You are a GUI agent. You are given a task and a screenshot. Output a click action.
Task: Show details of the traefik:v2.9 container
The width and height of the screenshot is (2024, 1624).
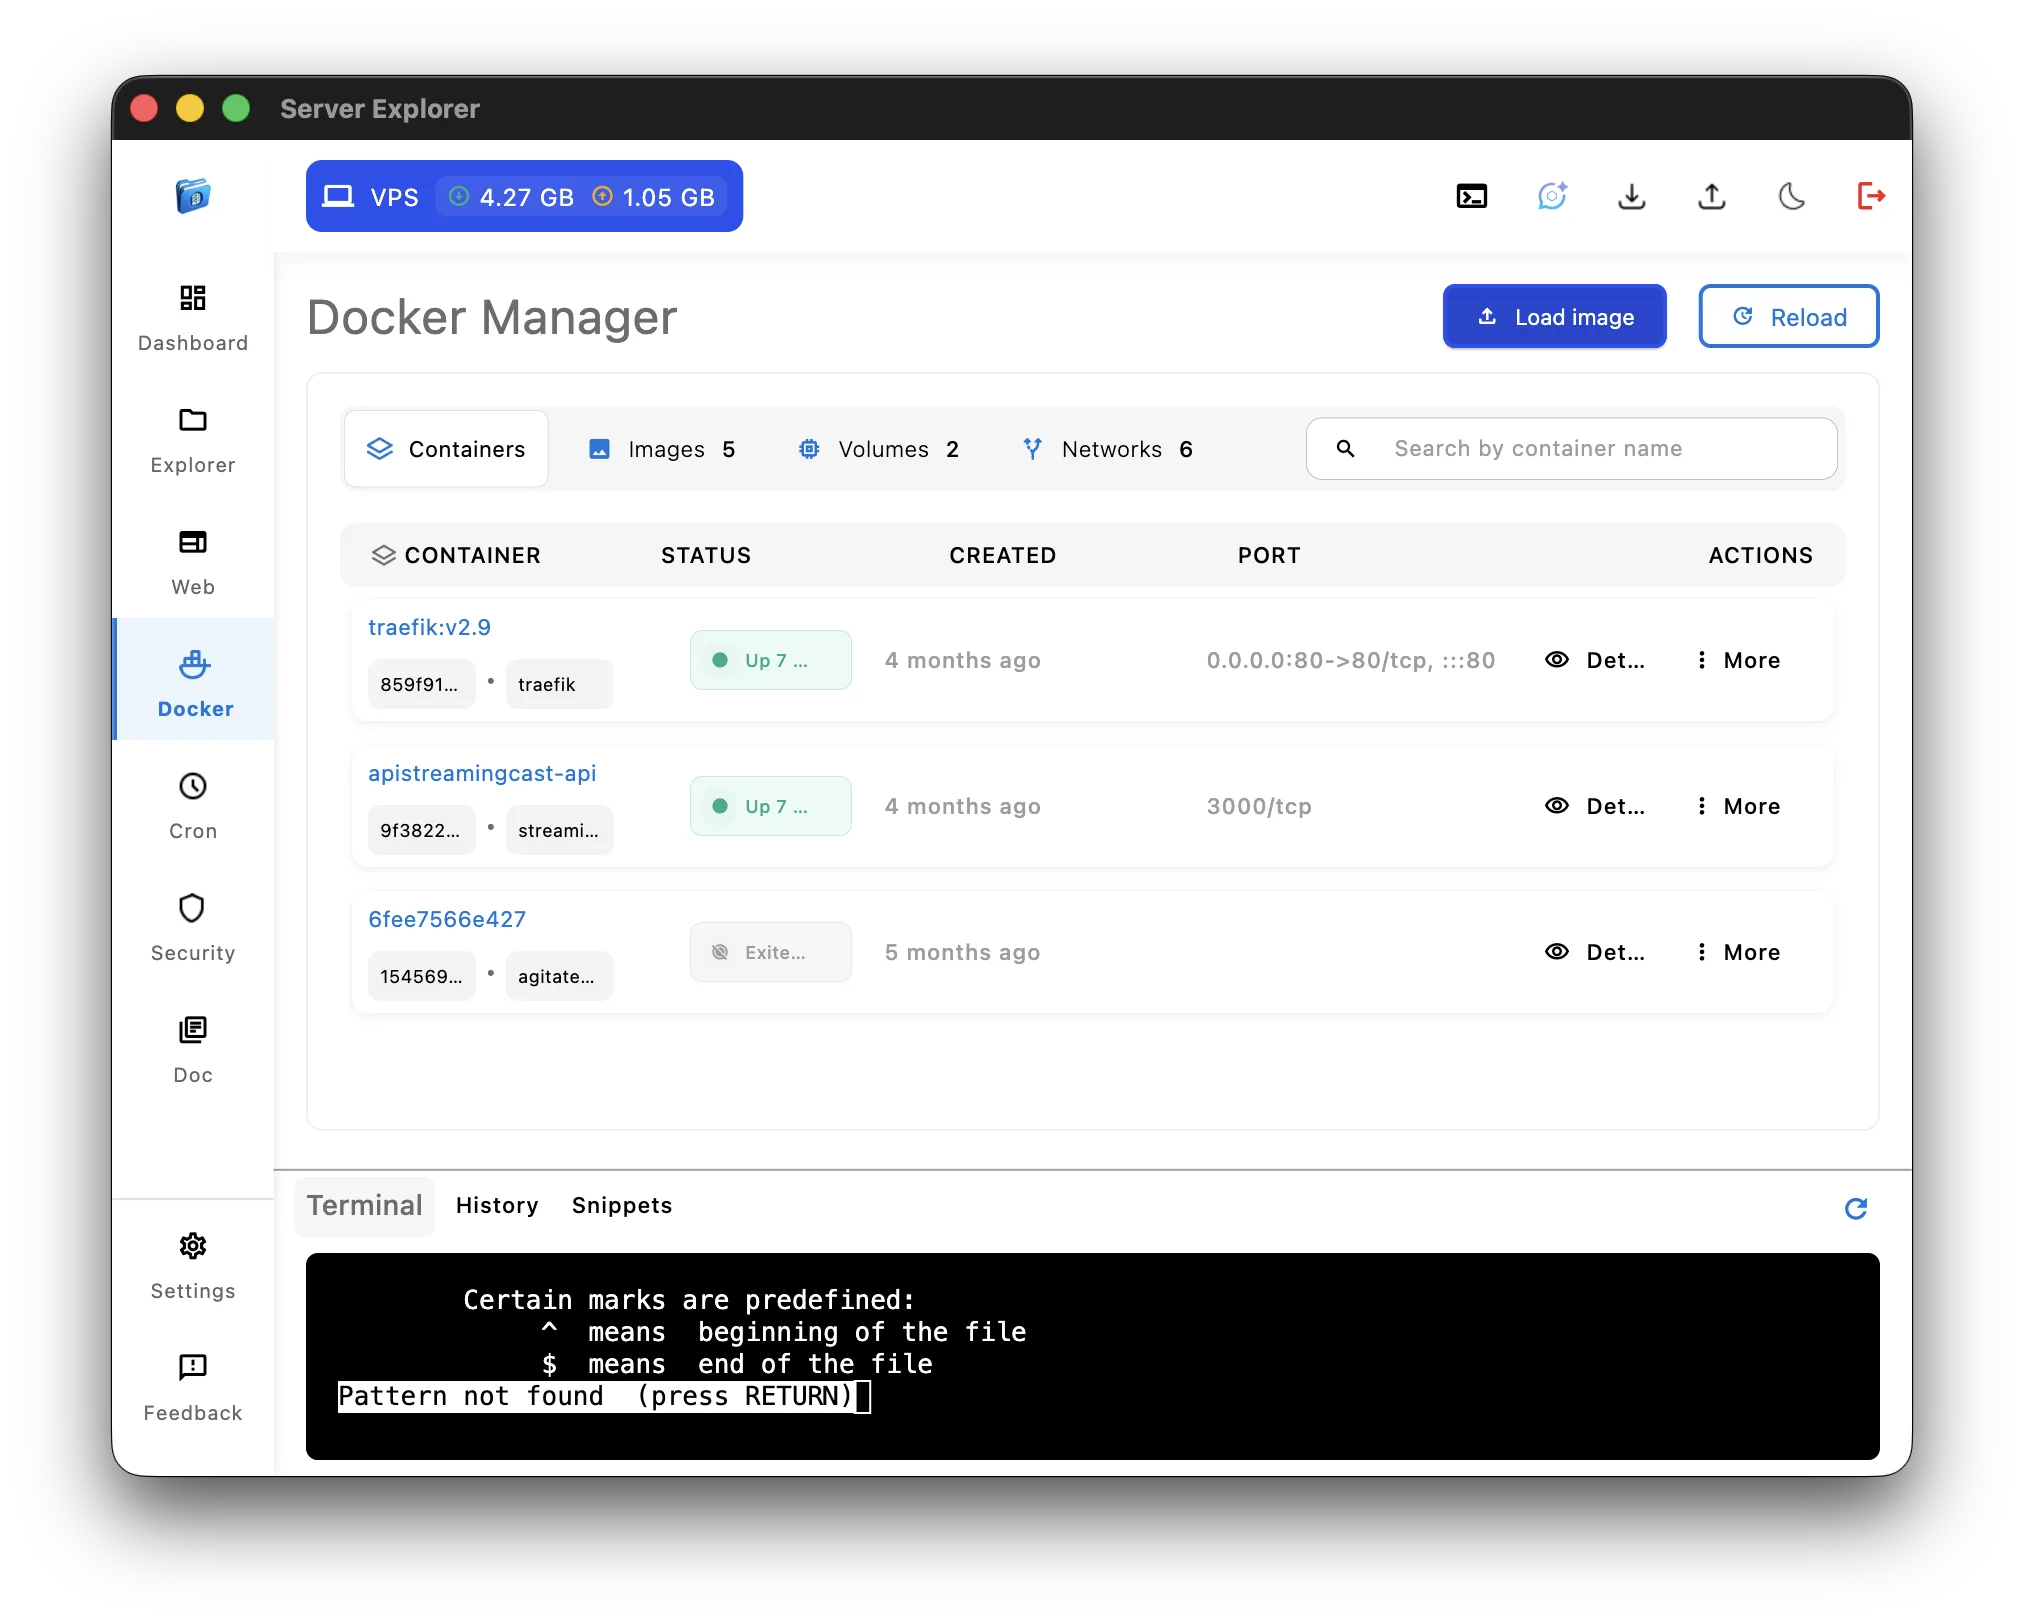click(x=1594, y=660)
